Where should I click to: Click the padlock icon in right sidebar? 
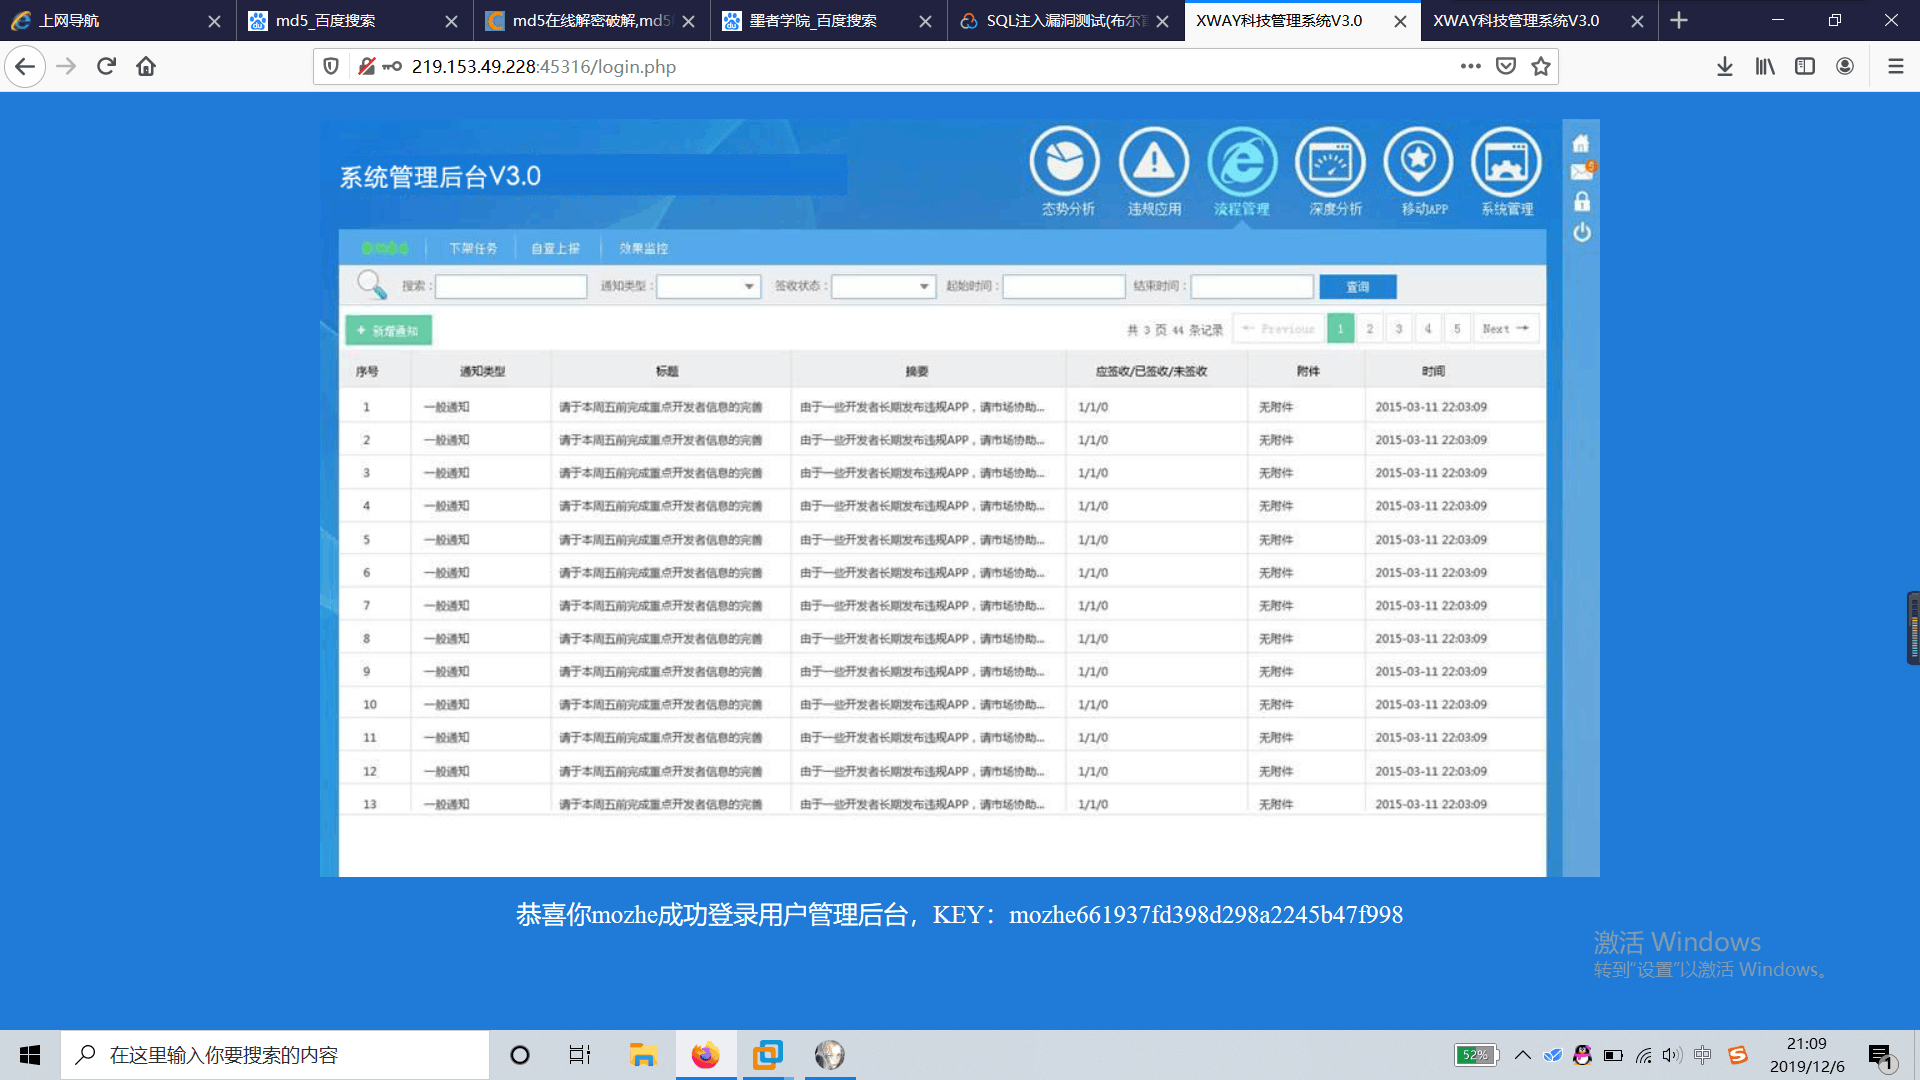[1582, 202]
